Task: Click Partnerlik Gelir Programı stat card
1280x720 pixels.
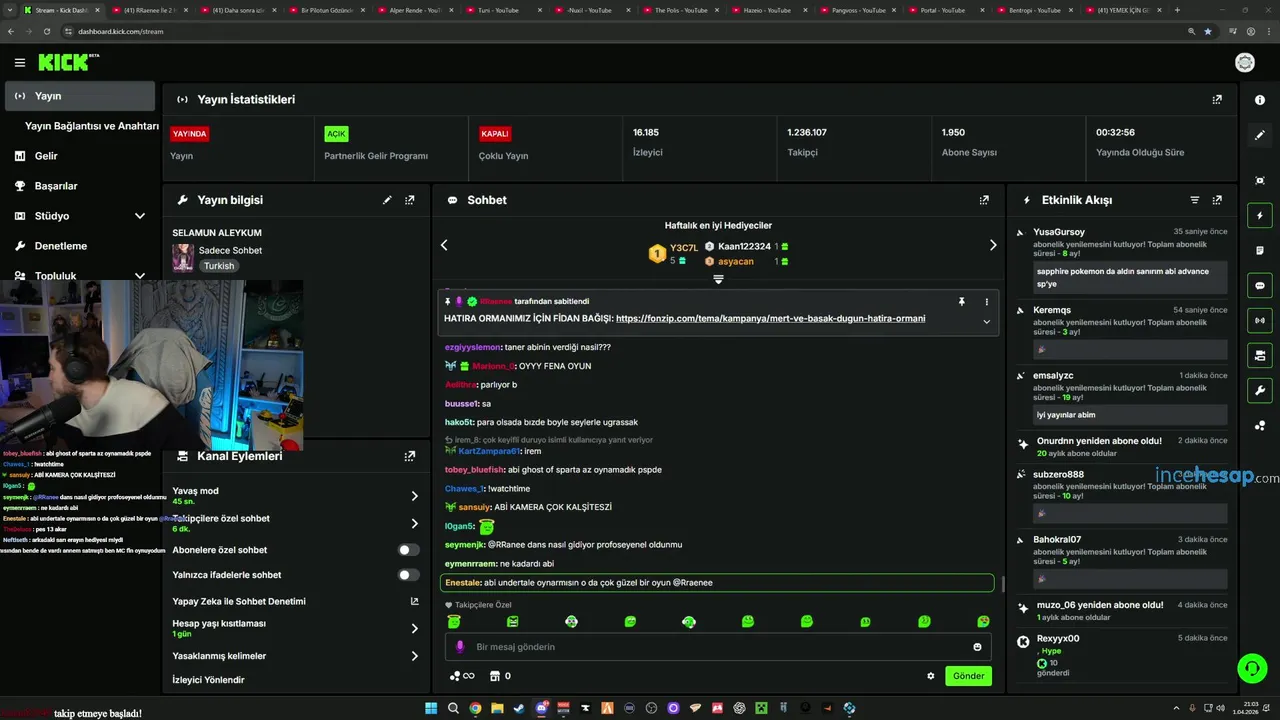Action: [392, 148]
